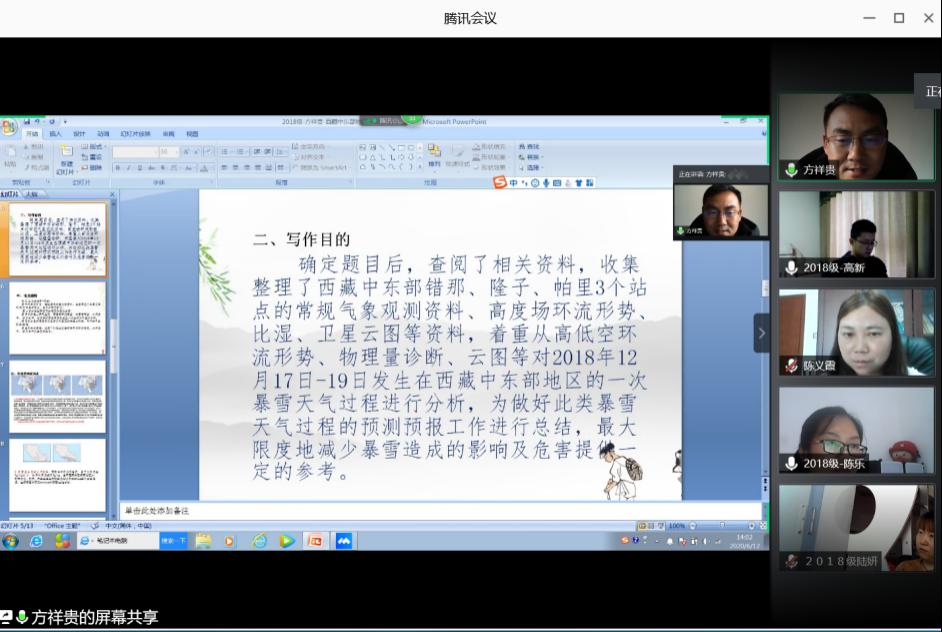This screenshot has height=632, width=942.
Task: Collapse the participant video panel arrow
Action: (762, 333)
